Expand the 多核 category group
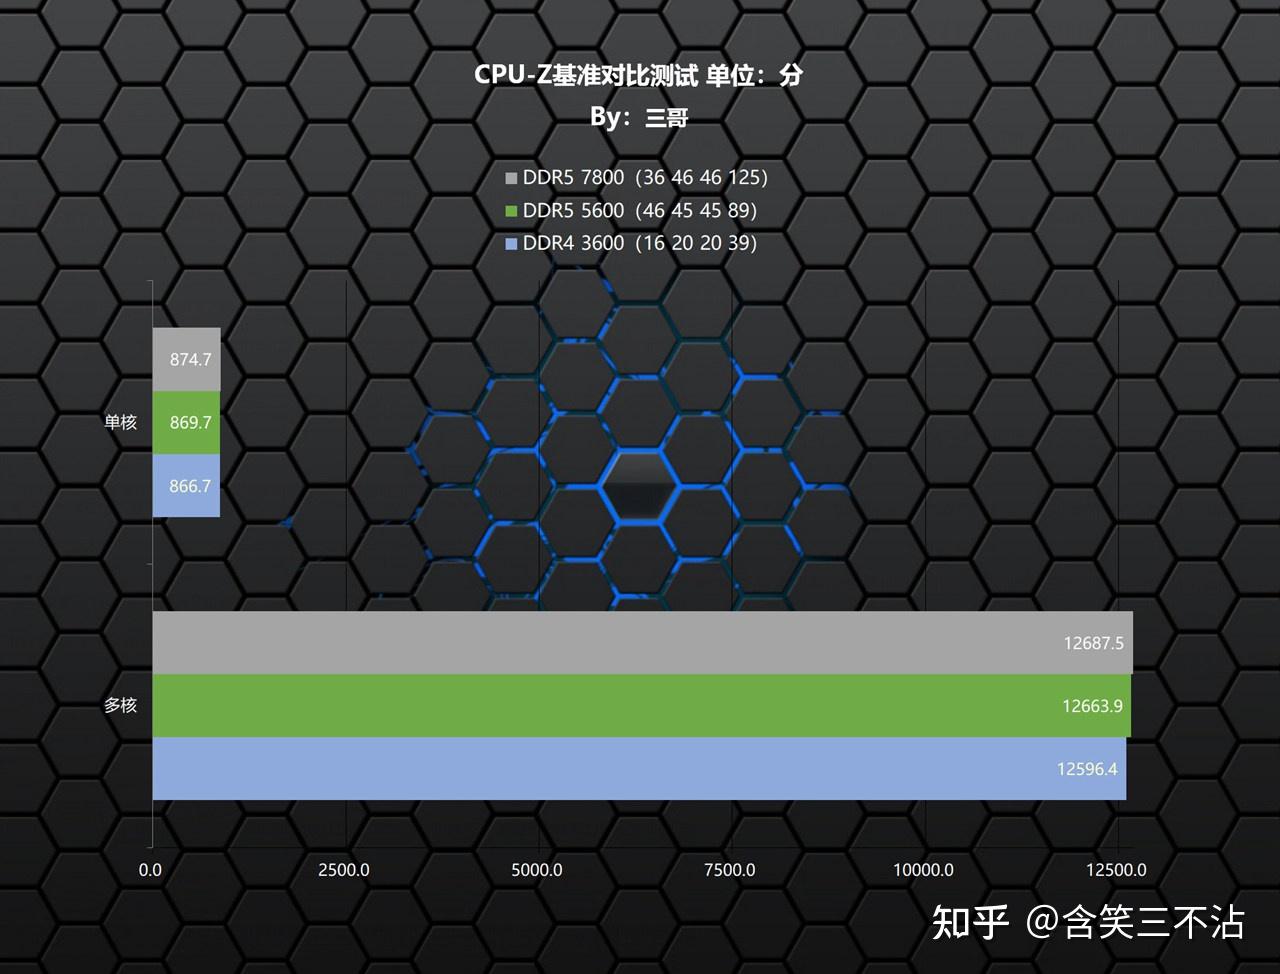Viewport: 1280px width, 974px height. [122, 705]
